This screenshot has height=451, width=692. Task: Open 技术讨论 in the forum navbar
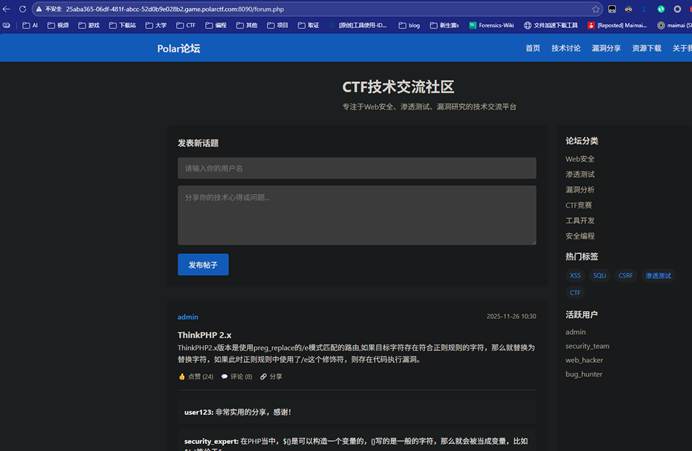tap(566, 48)
